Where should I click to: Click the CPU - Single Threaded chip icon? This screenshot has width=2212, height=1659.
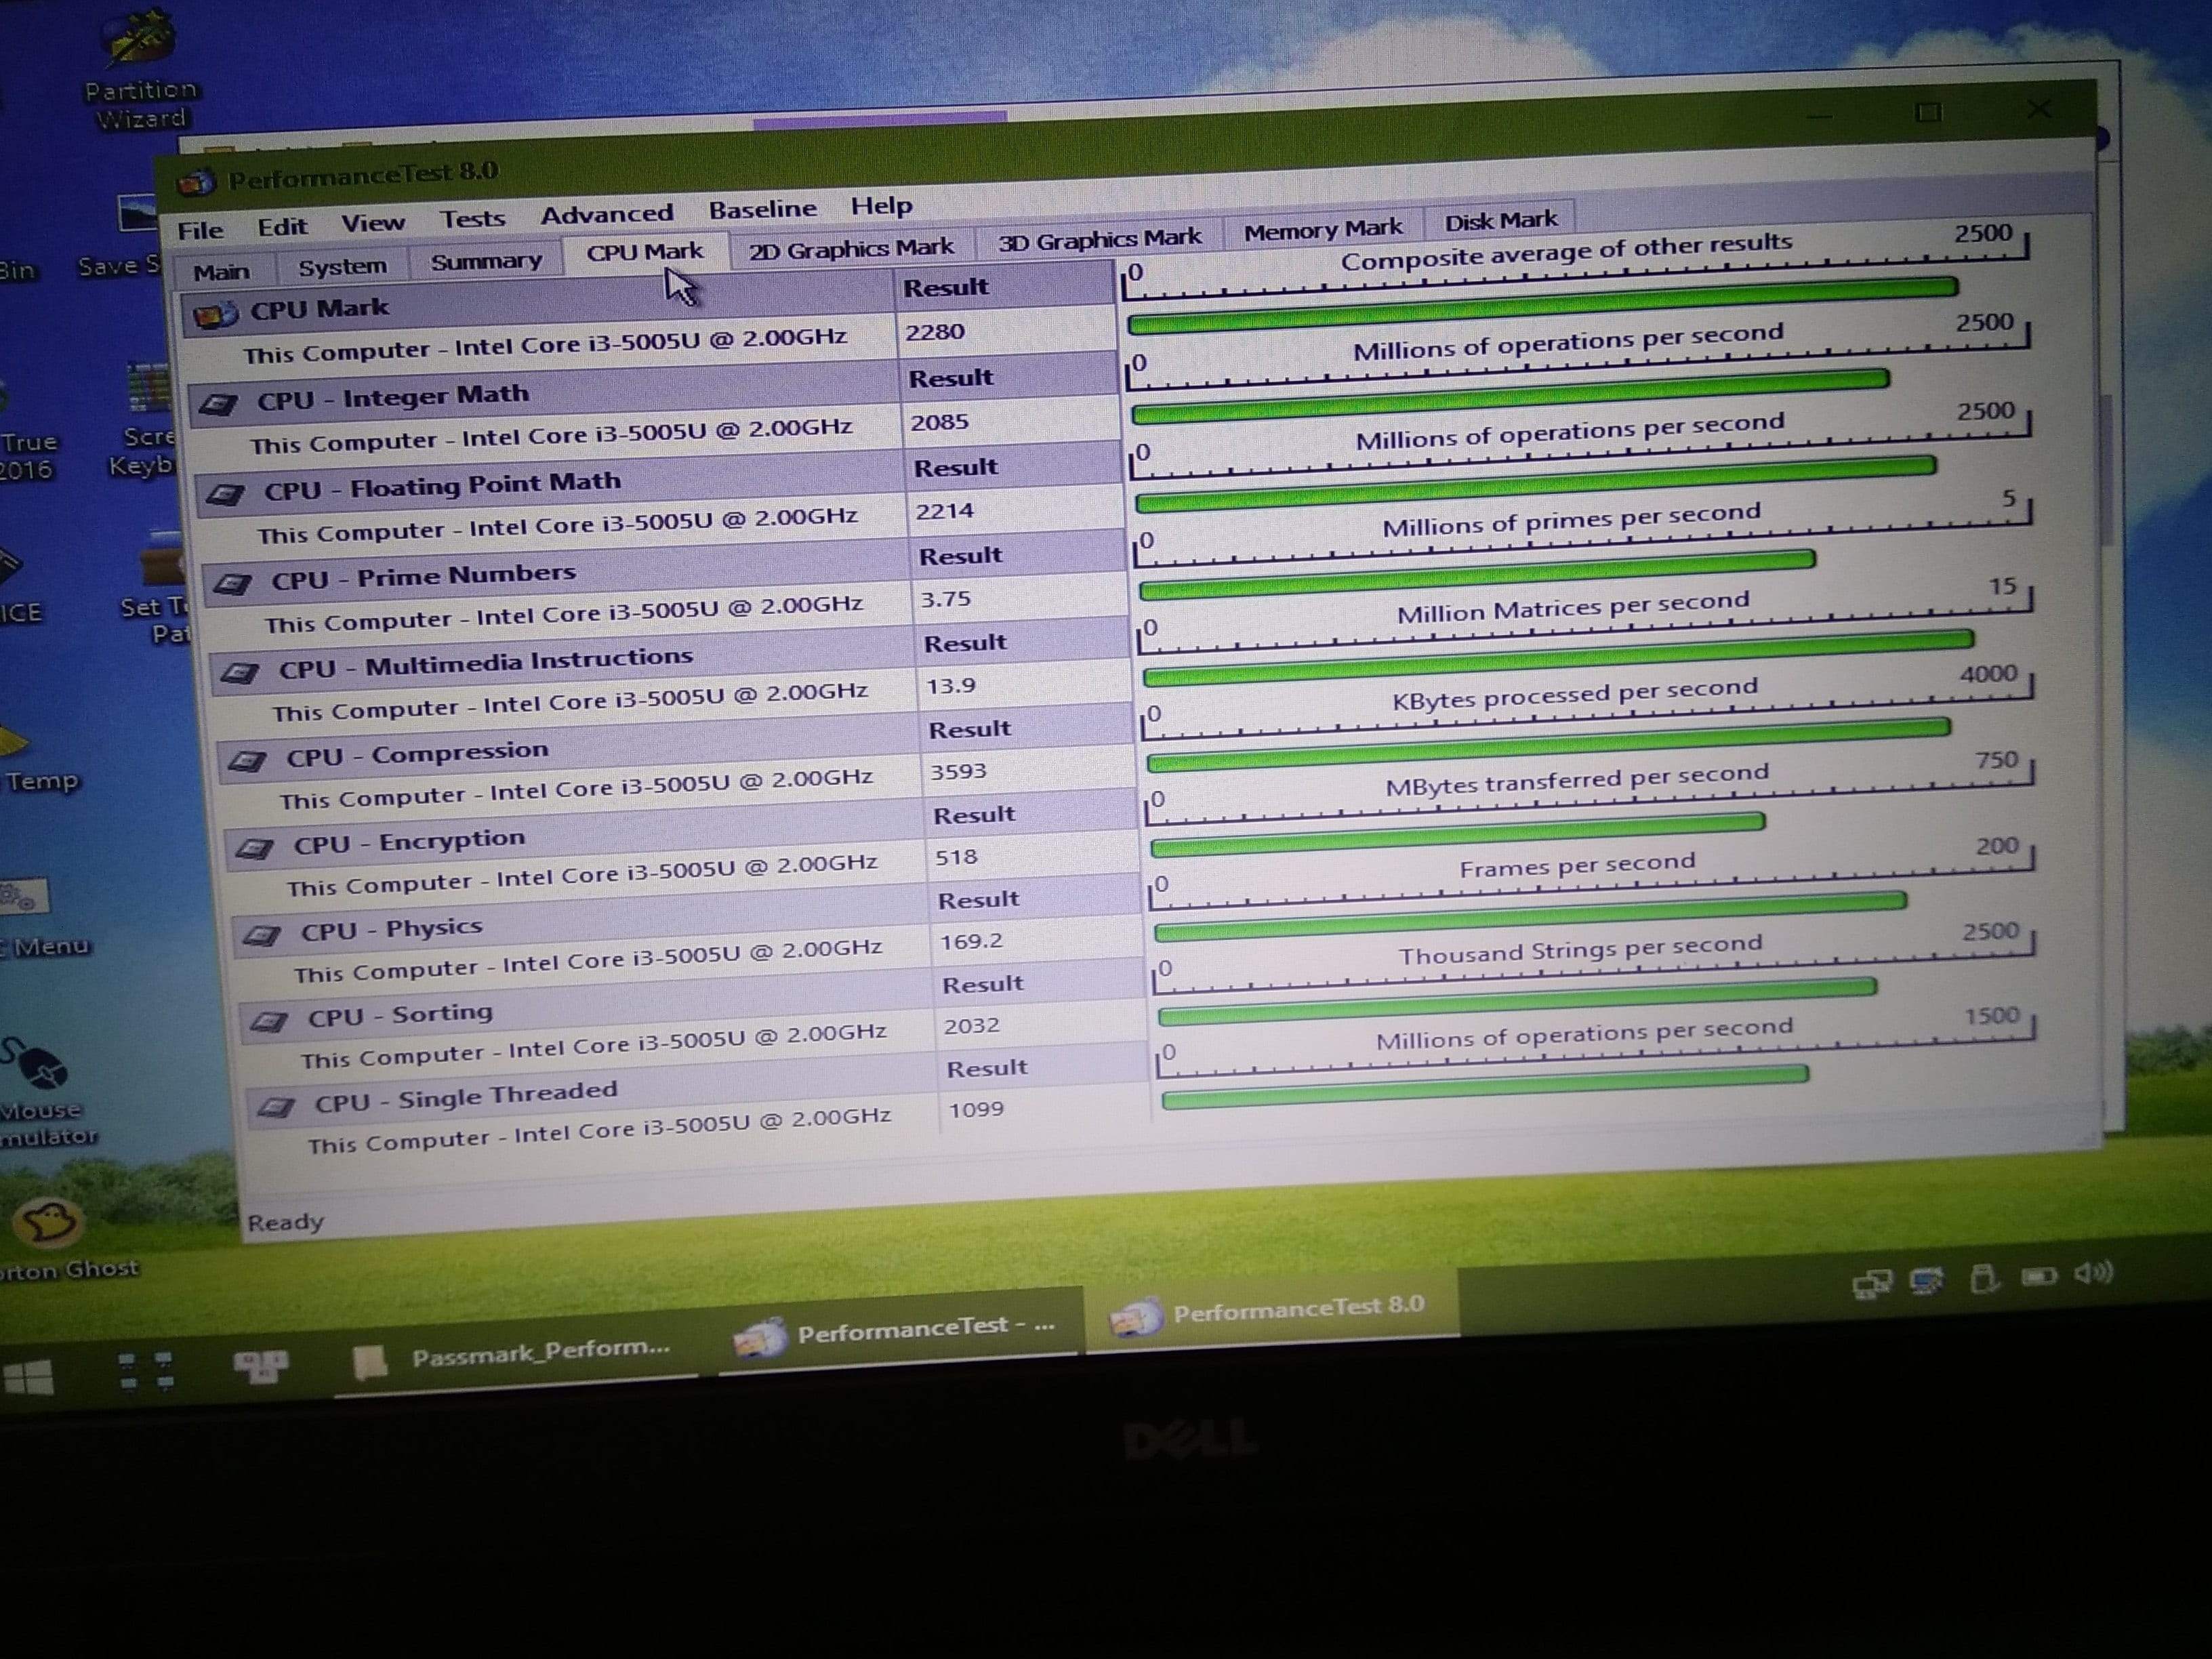275,1106
